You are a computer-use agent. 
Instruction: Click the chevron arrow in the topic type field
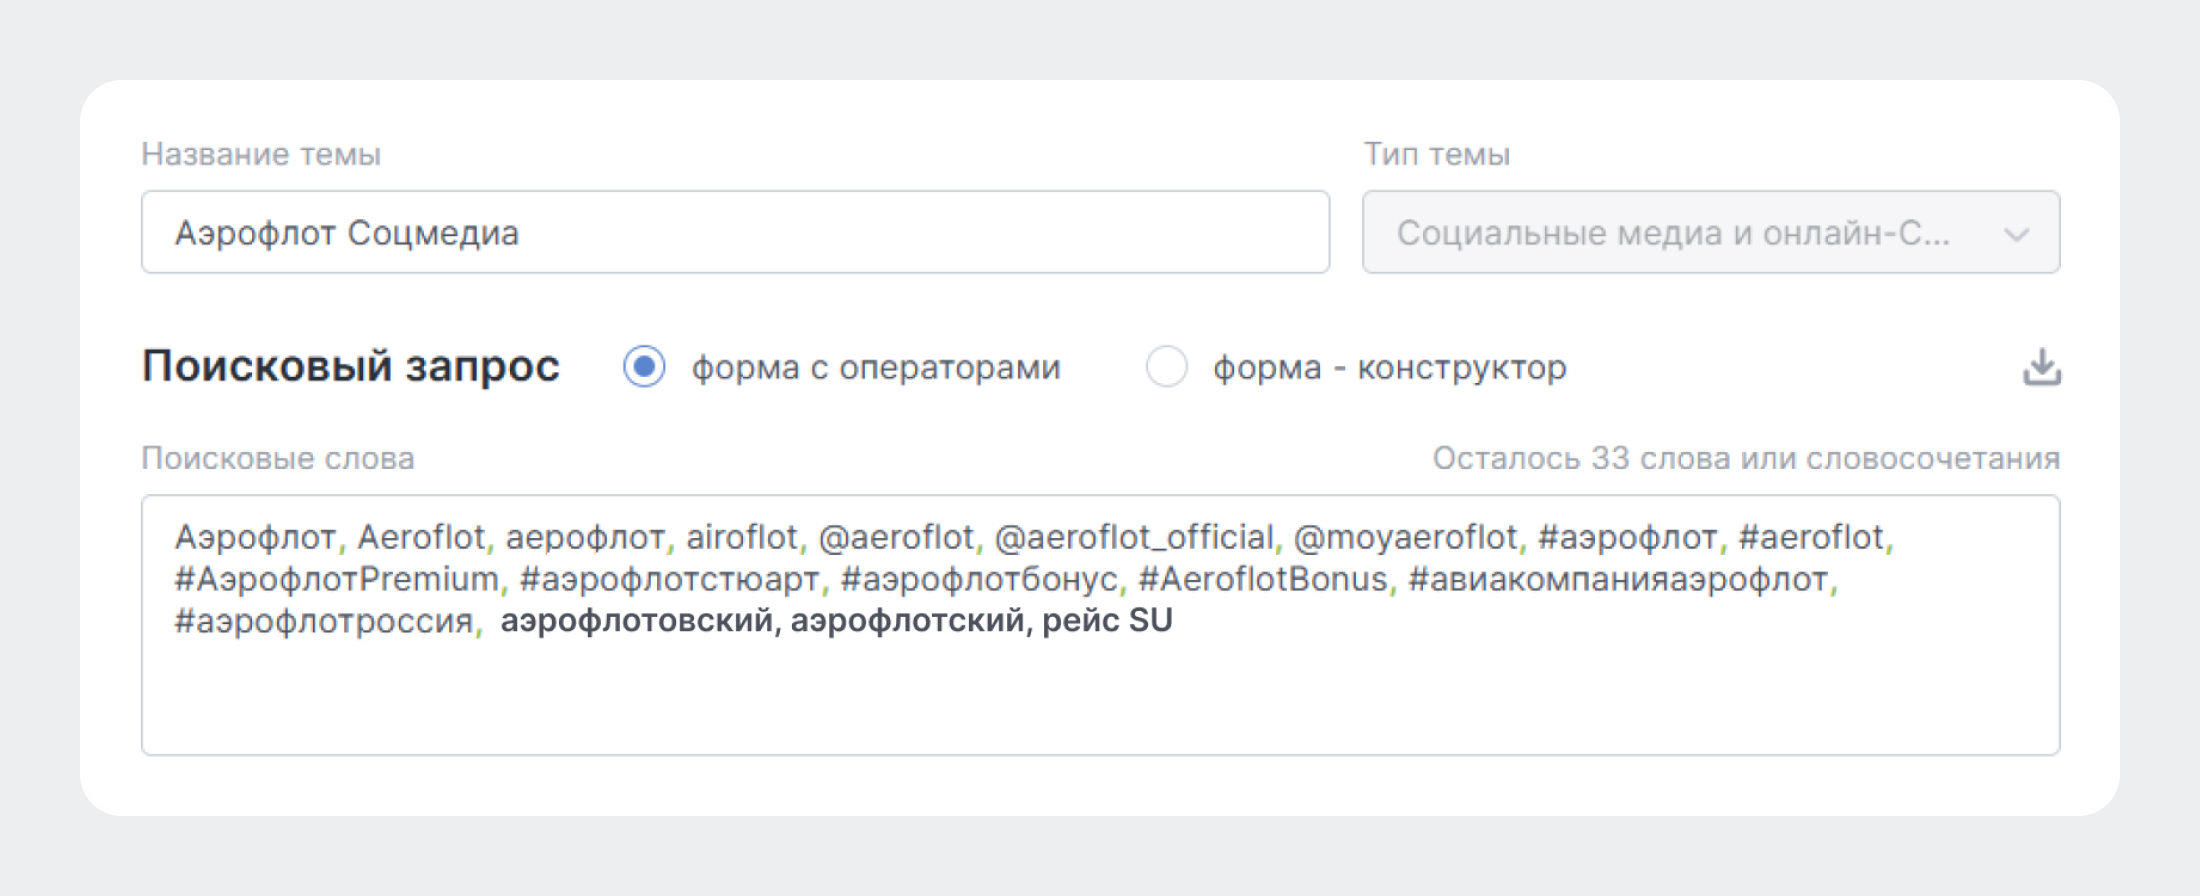[2016, 234]
